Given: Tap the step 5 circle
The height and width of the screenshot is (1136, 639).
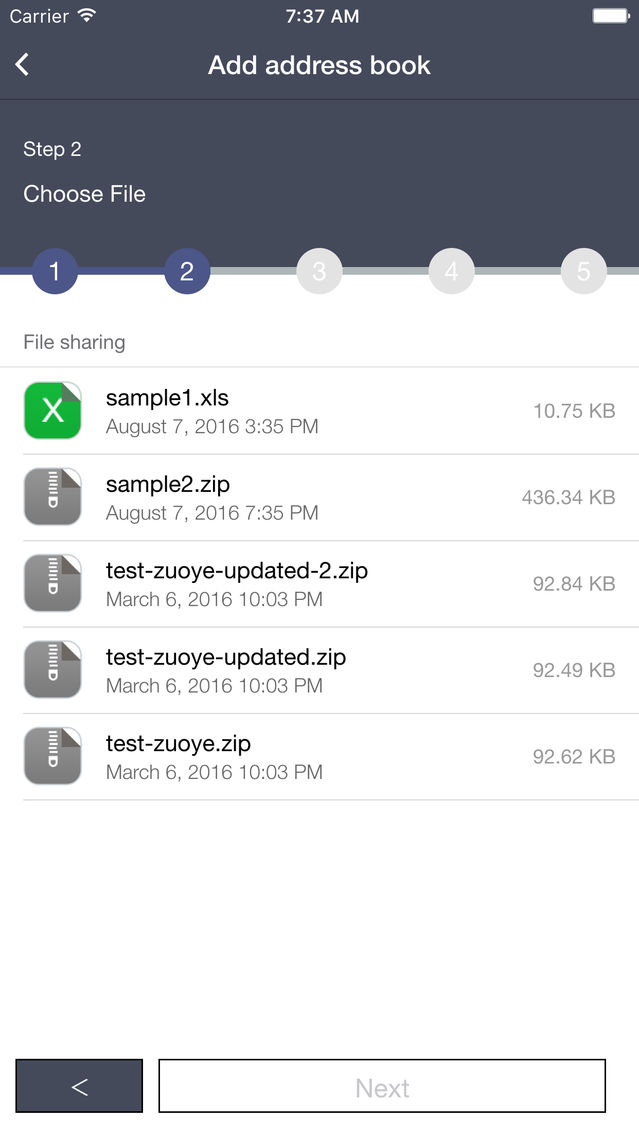Looking at the screenshot, I should pos(584,271).
